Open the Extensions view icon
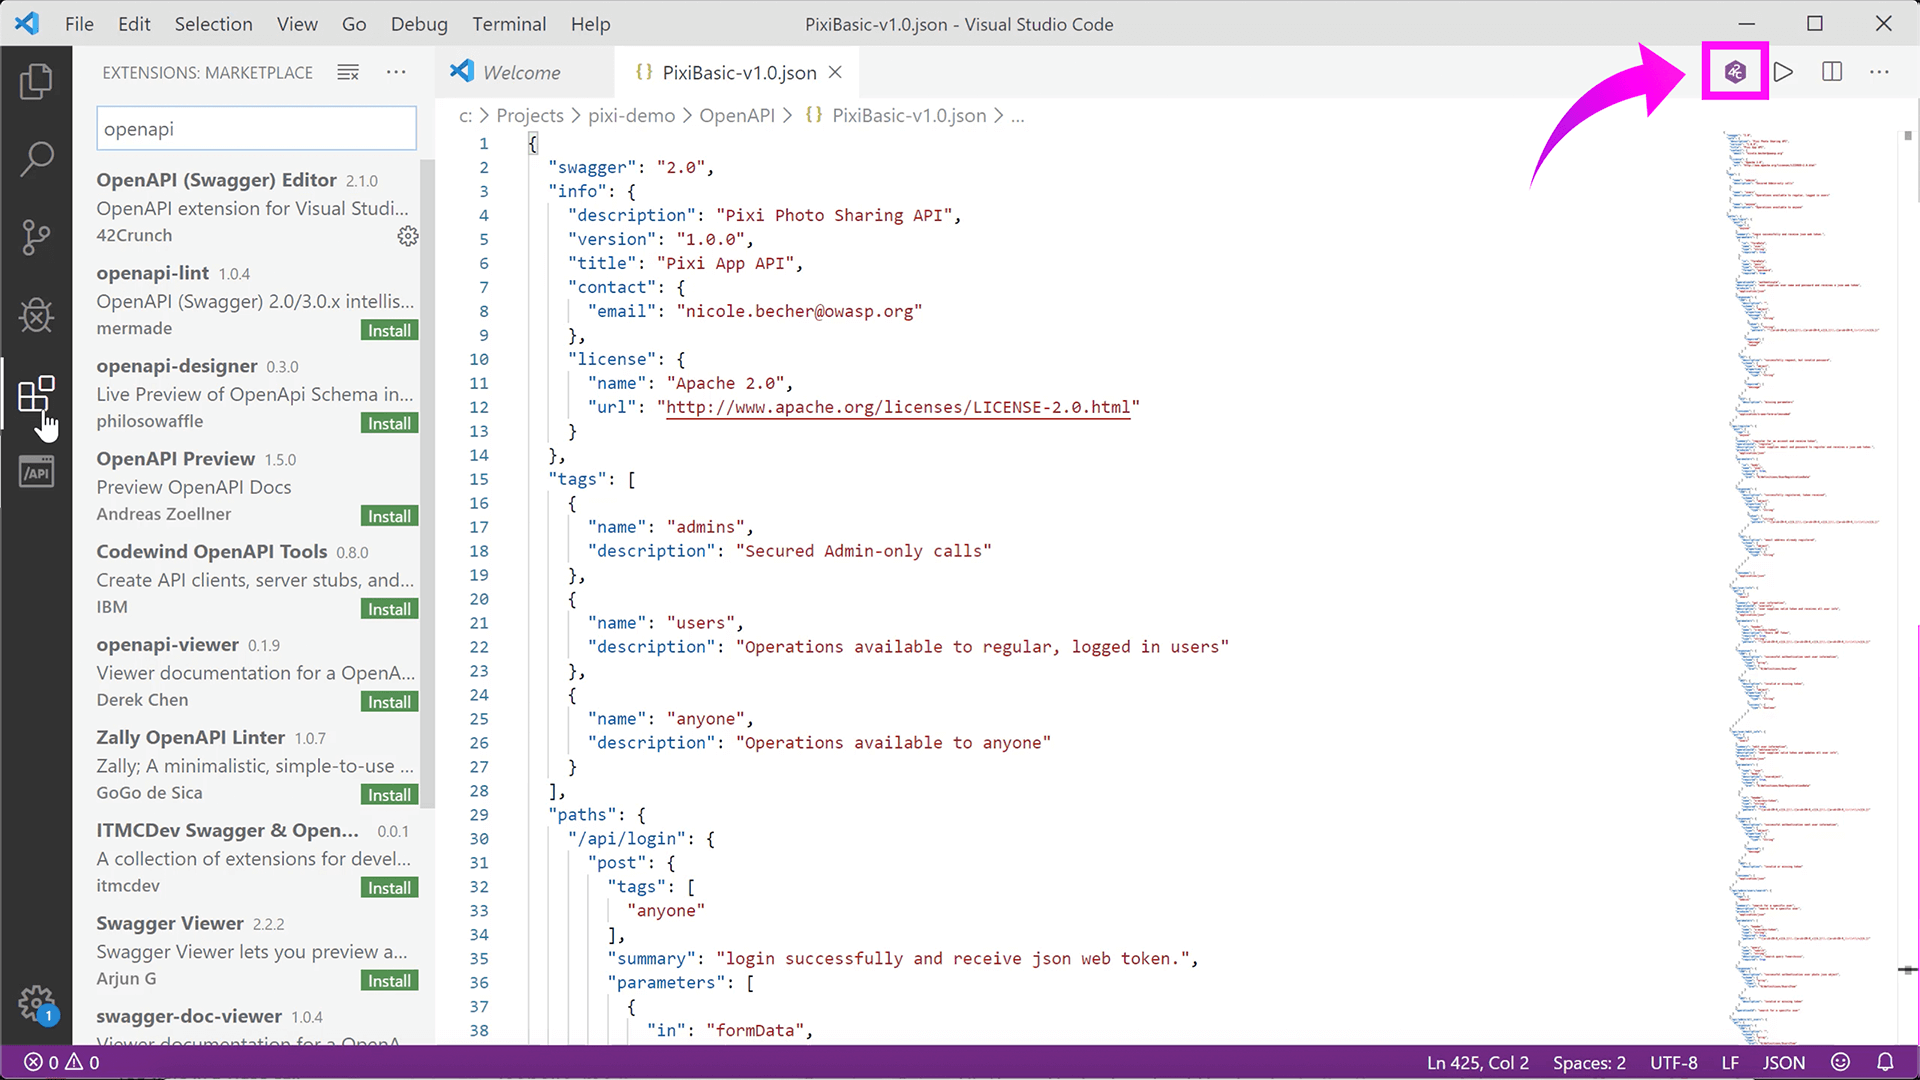Screen dimensions: 1920x1080 coord(36,395)
